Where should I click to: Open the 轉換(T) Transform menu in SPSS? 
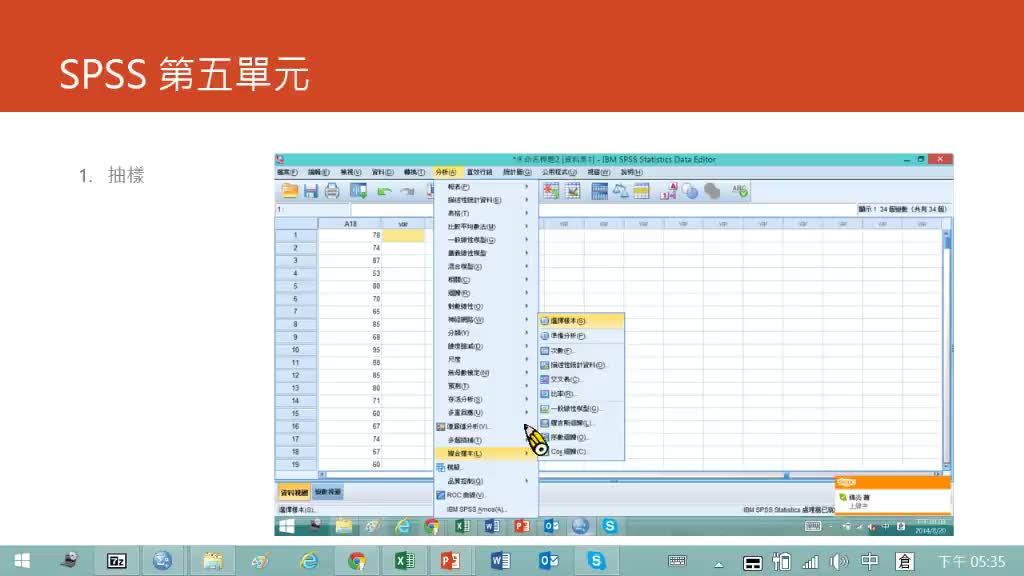(414, 172)
